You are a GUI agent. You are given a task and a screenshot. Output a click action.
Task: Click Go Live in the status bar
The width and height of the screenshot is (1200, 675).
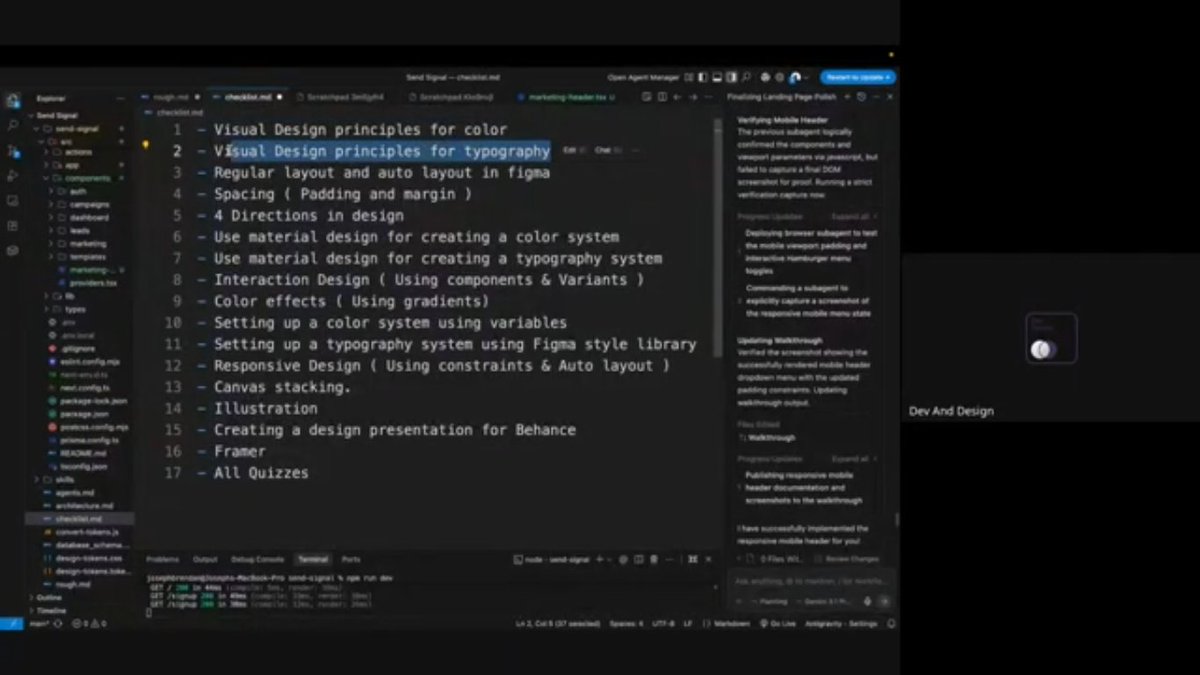pyautogui.click(x=778, y=623)
